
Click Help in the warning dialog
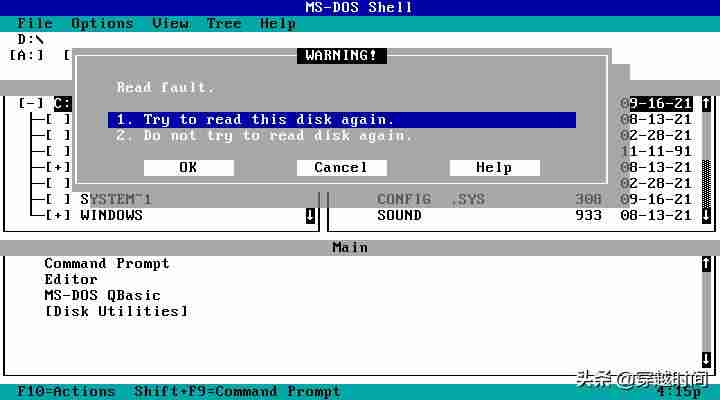point(495,168)
